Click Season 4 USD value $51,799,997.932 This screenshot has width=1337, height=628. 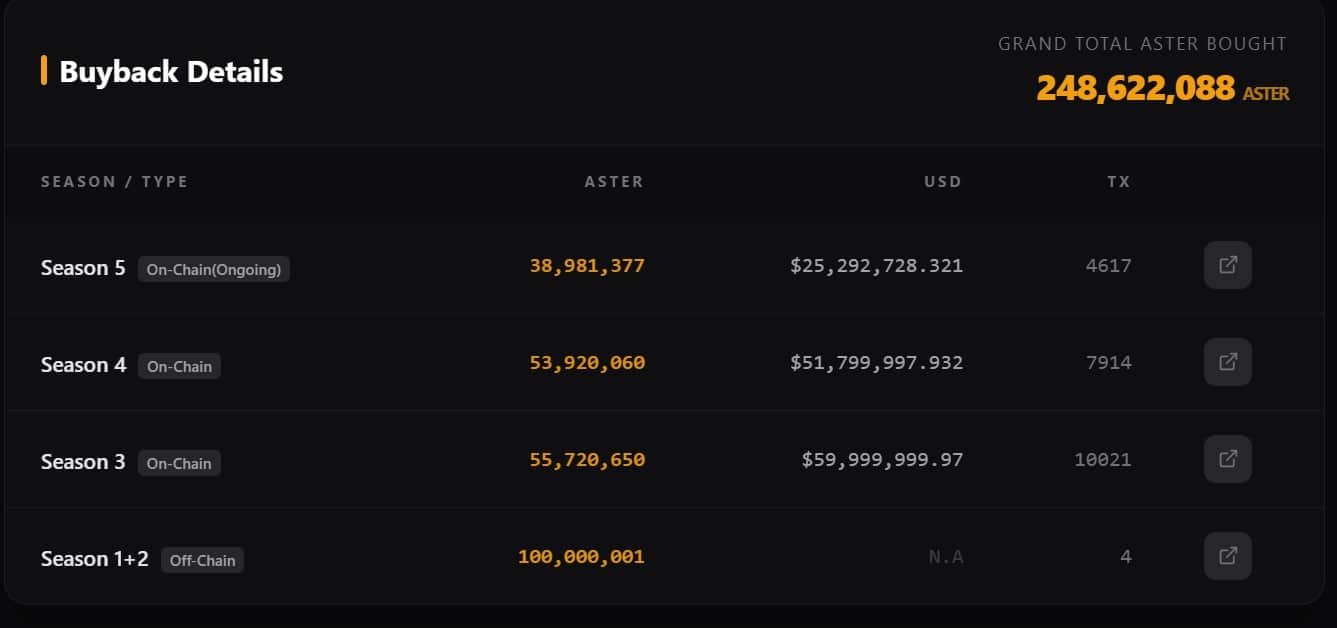click(x=876, y=363)
